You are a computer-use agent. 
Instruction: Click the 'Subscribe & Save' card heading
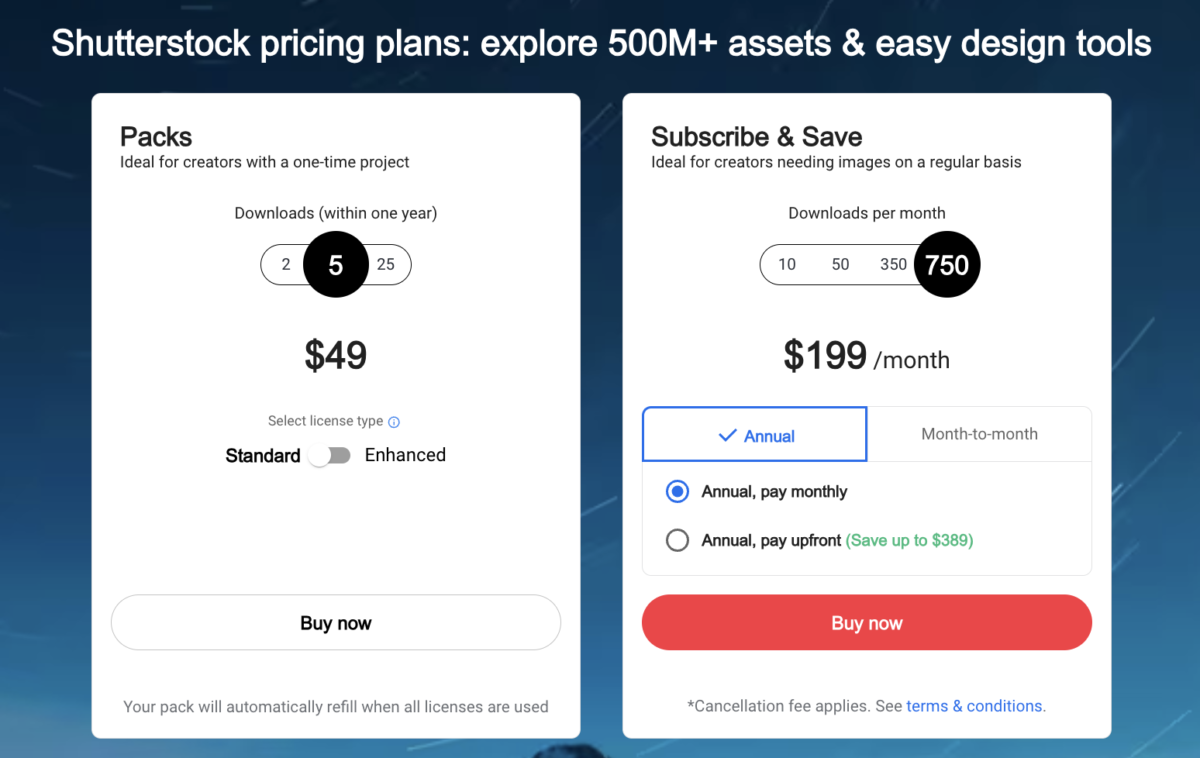[x=756, y=137]
